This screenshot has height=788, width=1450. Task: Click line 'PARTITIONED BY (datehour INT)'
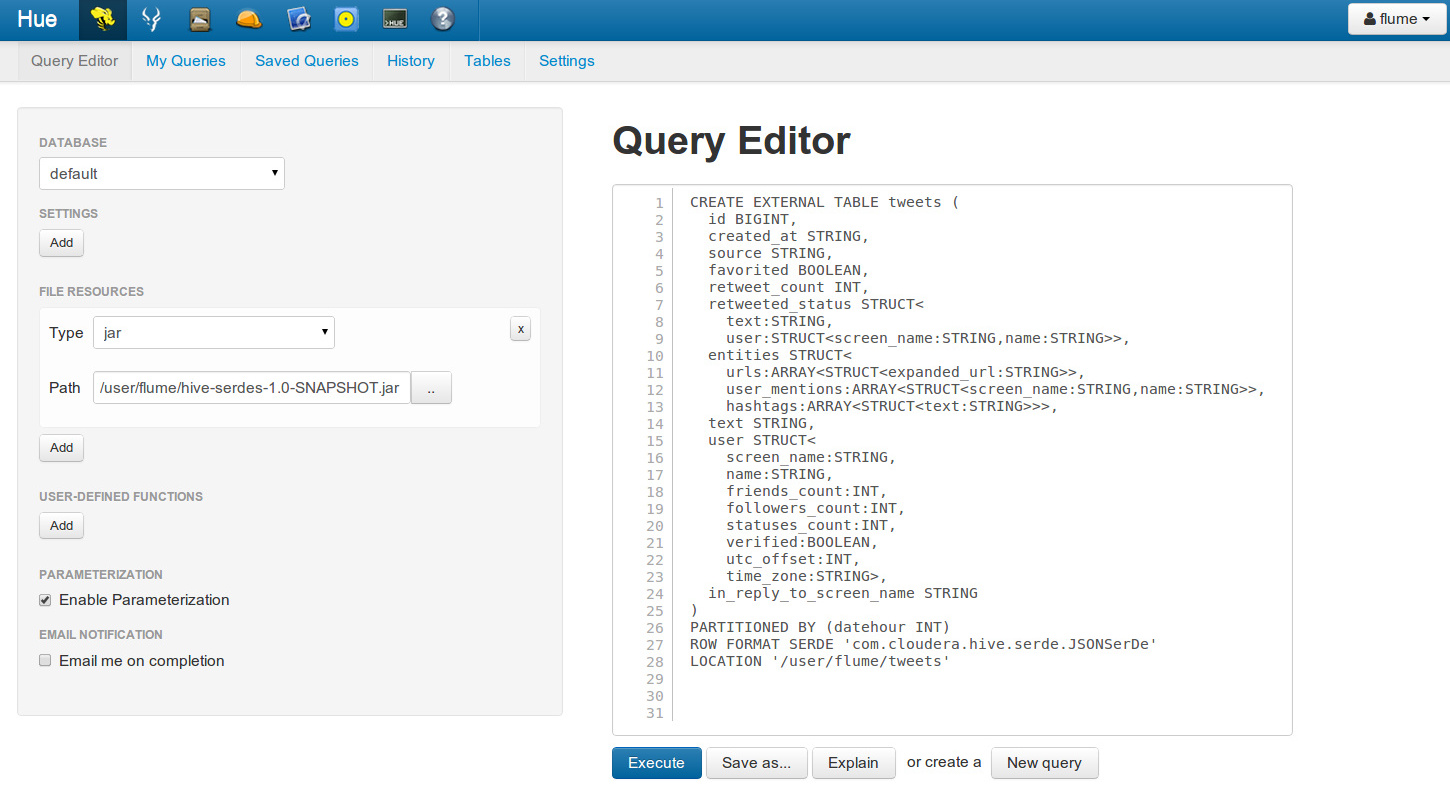point(819,628)
